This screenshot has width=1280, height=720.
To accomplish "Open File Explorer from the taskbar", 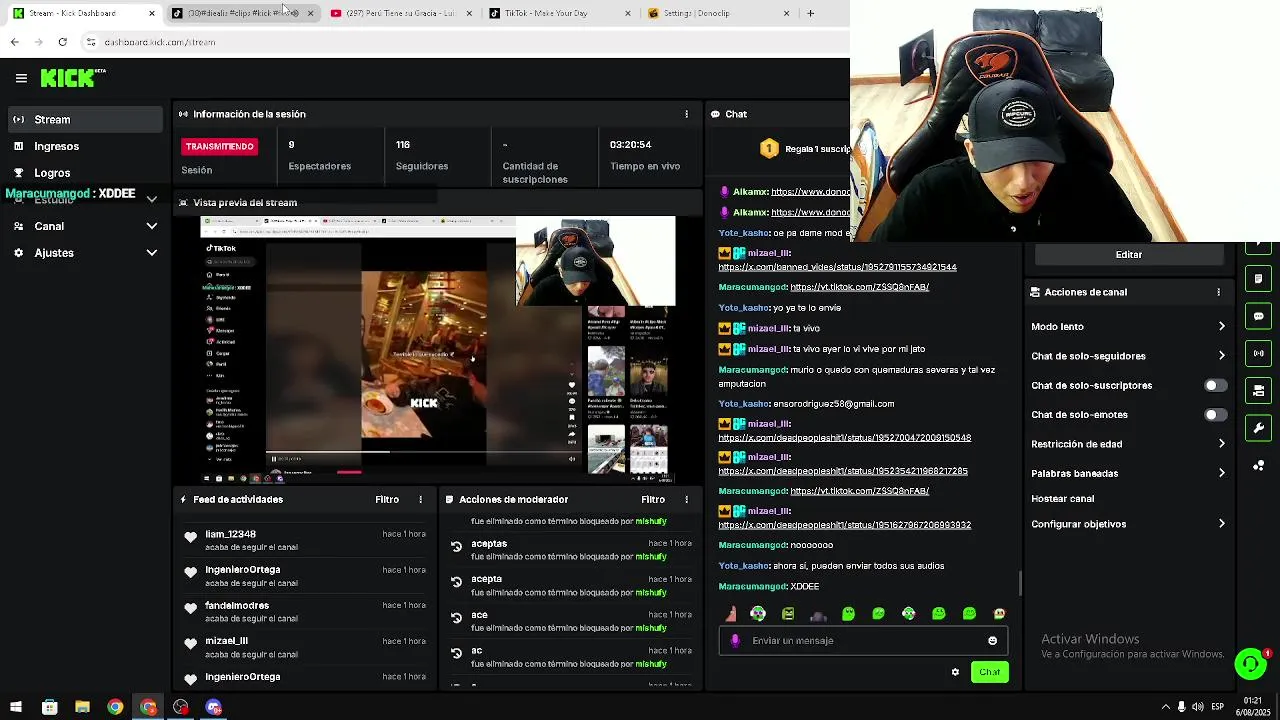I will [x=82, y=707].
